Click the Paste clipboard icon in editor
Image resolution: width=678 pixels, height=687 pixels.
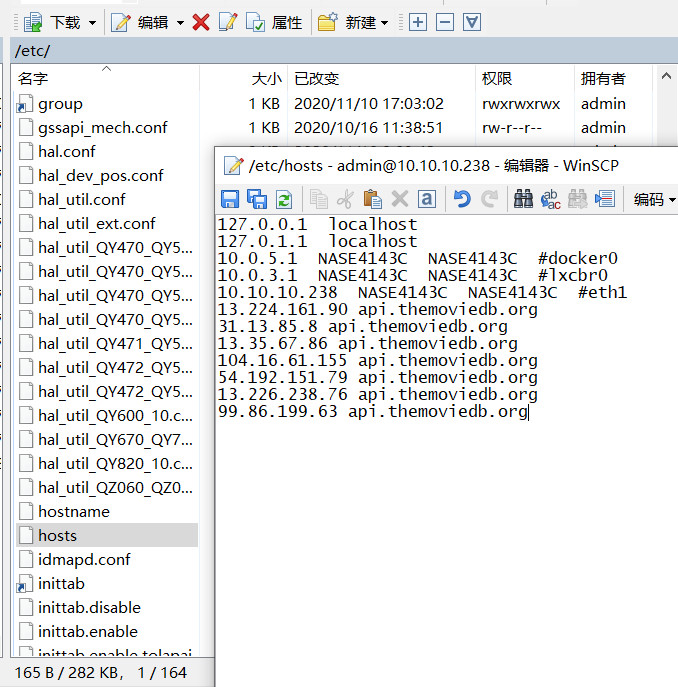tap(373, 200)
